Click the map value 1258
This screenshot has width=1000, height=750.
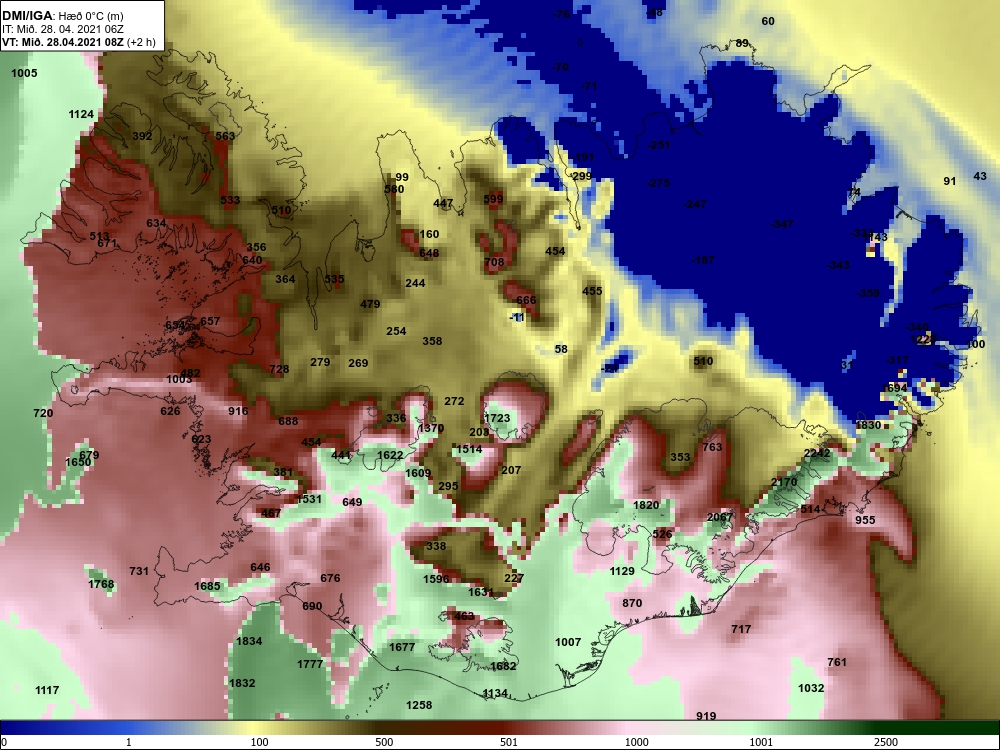click(419, 705)
